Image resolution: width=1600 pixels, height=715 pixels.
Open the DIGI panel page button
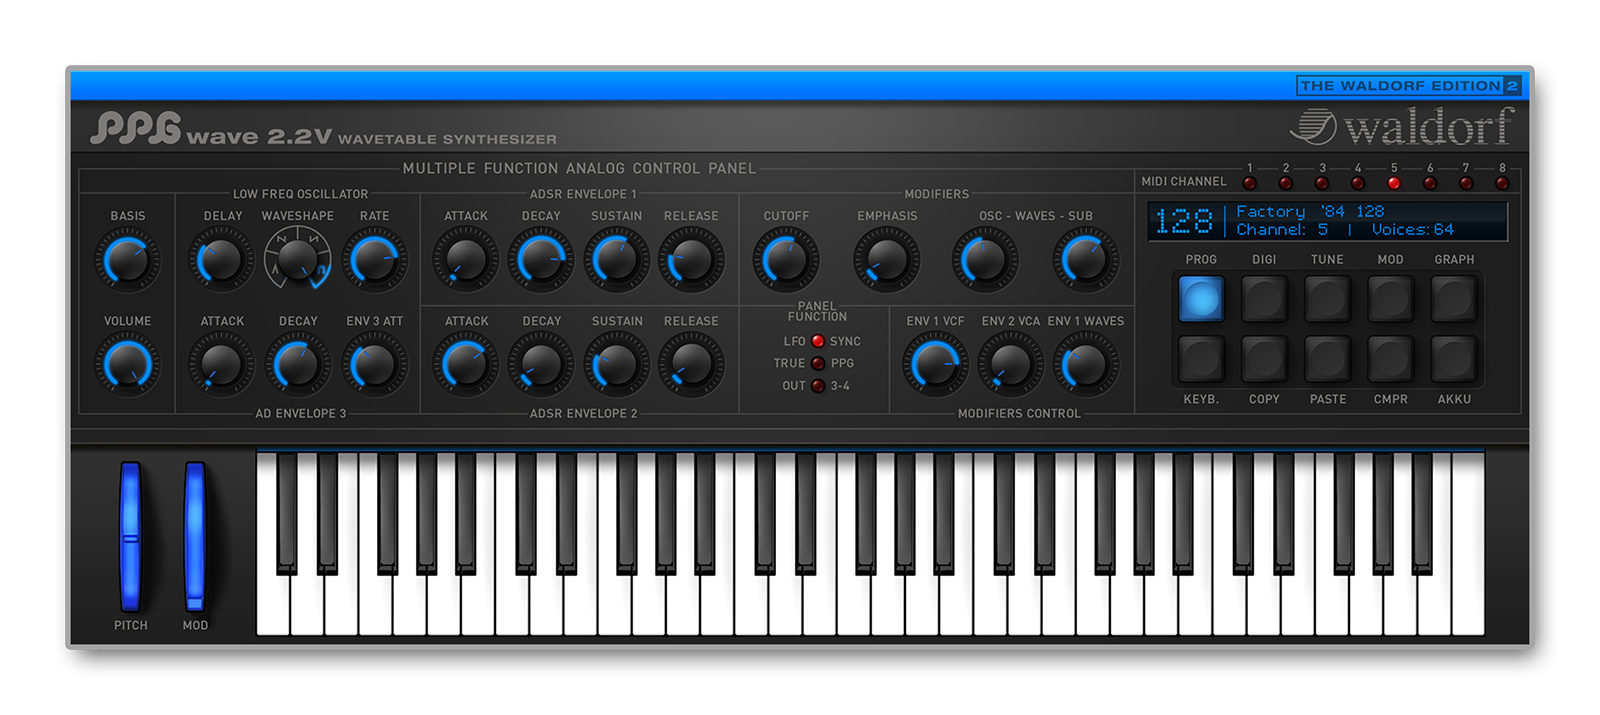coord(1264,298)
